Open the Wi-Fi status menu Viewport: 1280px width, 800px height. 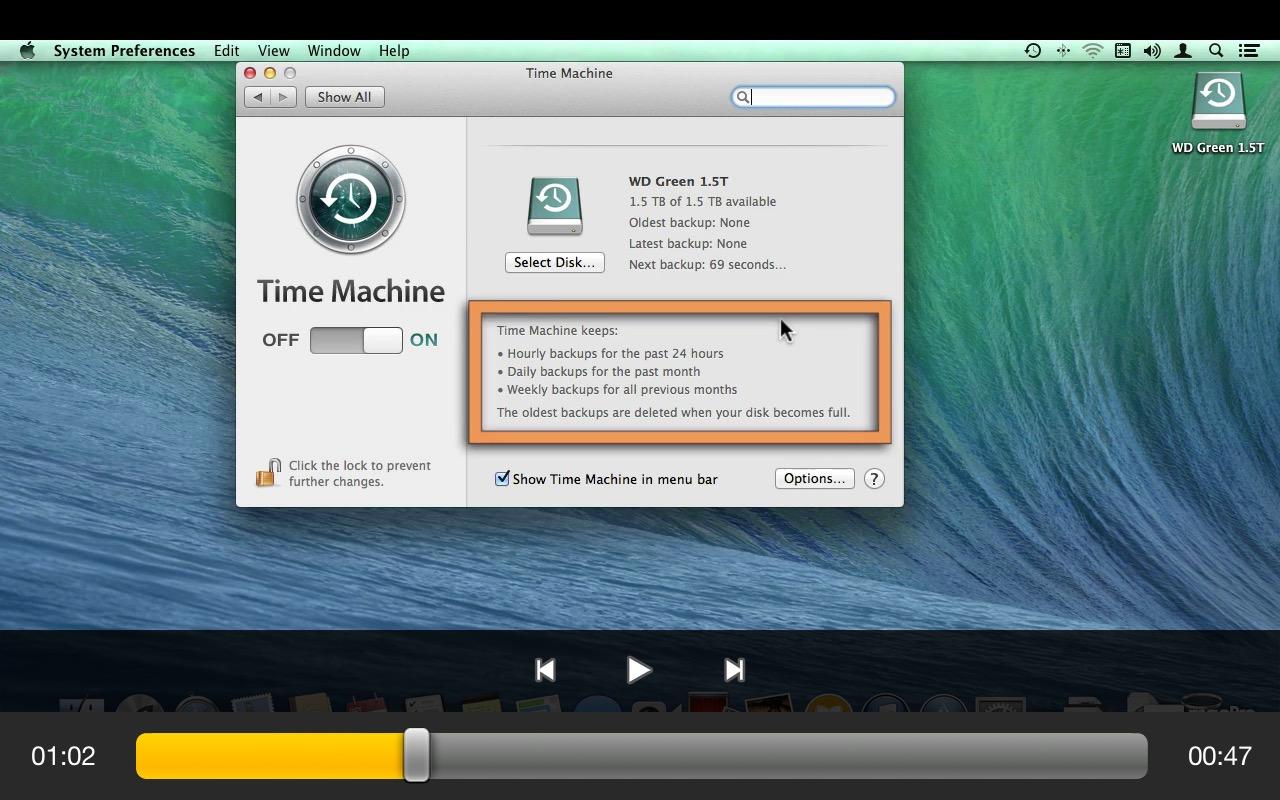click(1093, 51)
